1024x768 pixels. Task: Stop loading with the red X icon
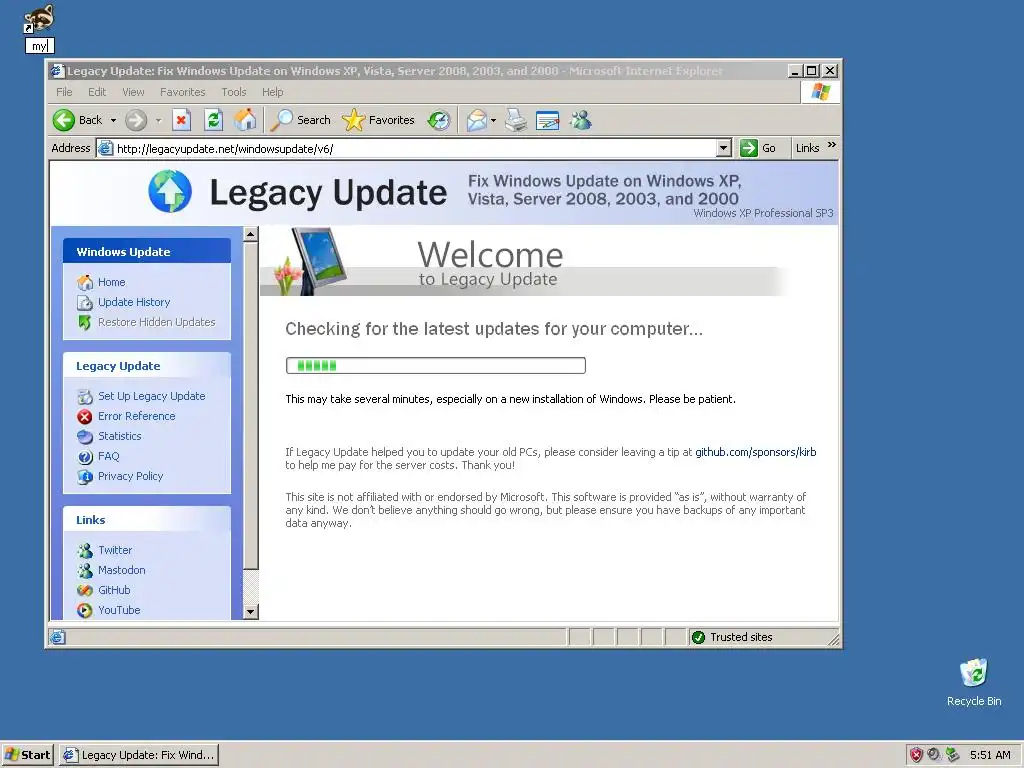tap(182, 120)
